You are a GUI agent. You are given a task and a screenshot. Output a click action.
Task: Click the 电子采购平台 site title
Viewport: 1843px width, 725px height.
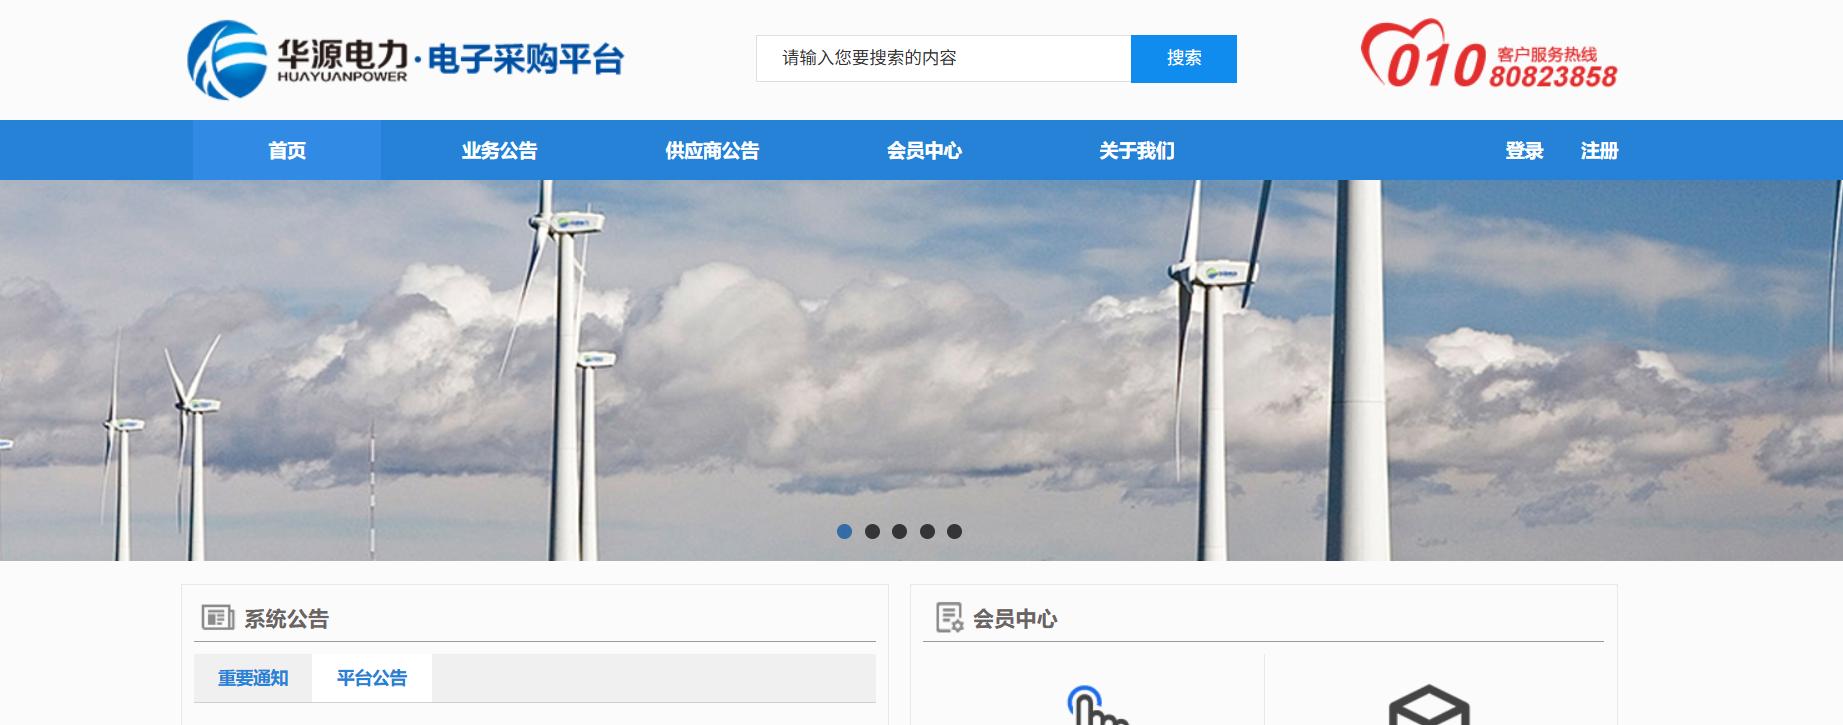pyautogui.click(x=526, y=59)
